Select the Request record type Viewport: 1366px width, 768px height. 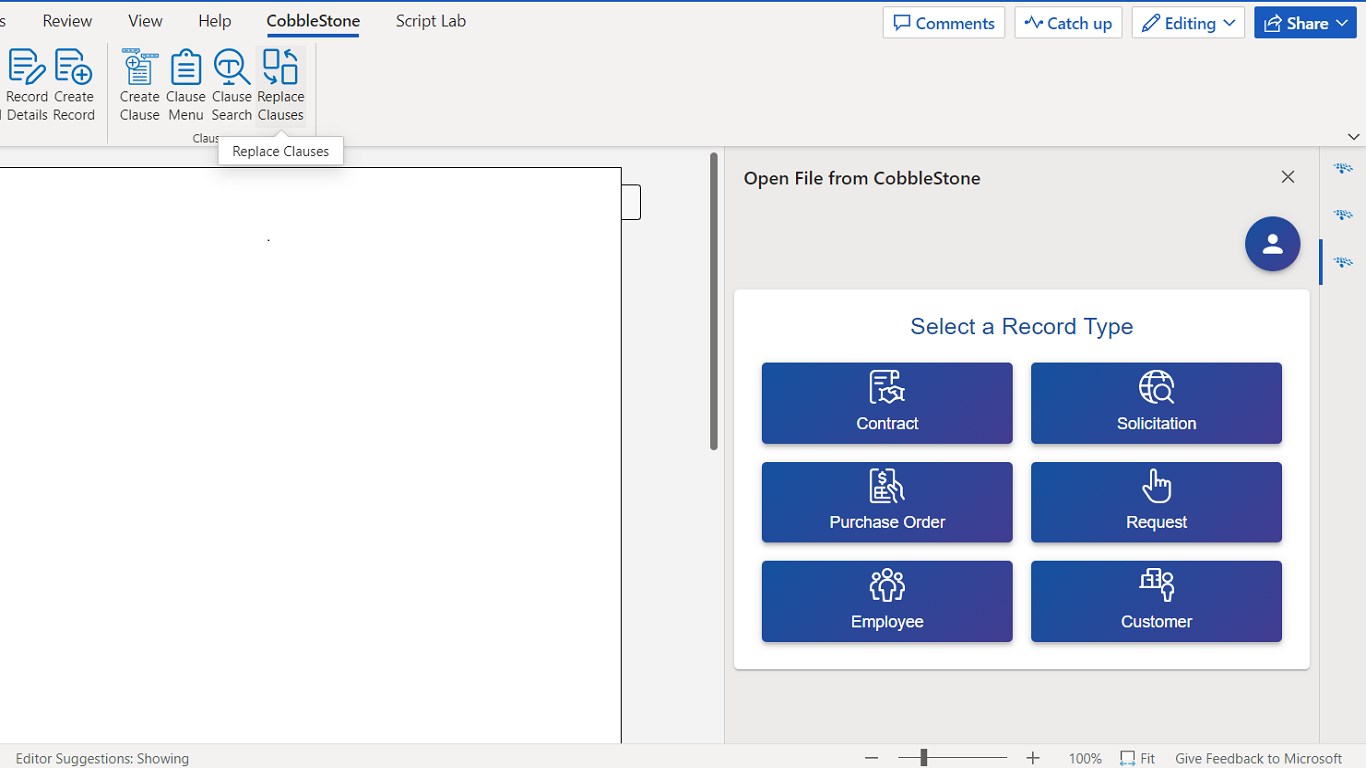tap(1156, 502)
